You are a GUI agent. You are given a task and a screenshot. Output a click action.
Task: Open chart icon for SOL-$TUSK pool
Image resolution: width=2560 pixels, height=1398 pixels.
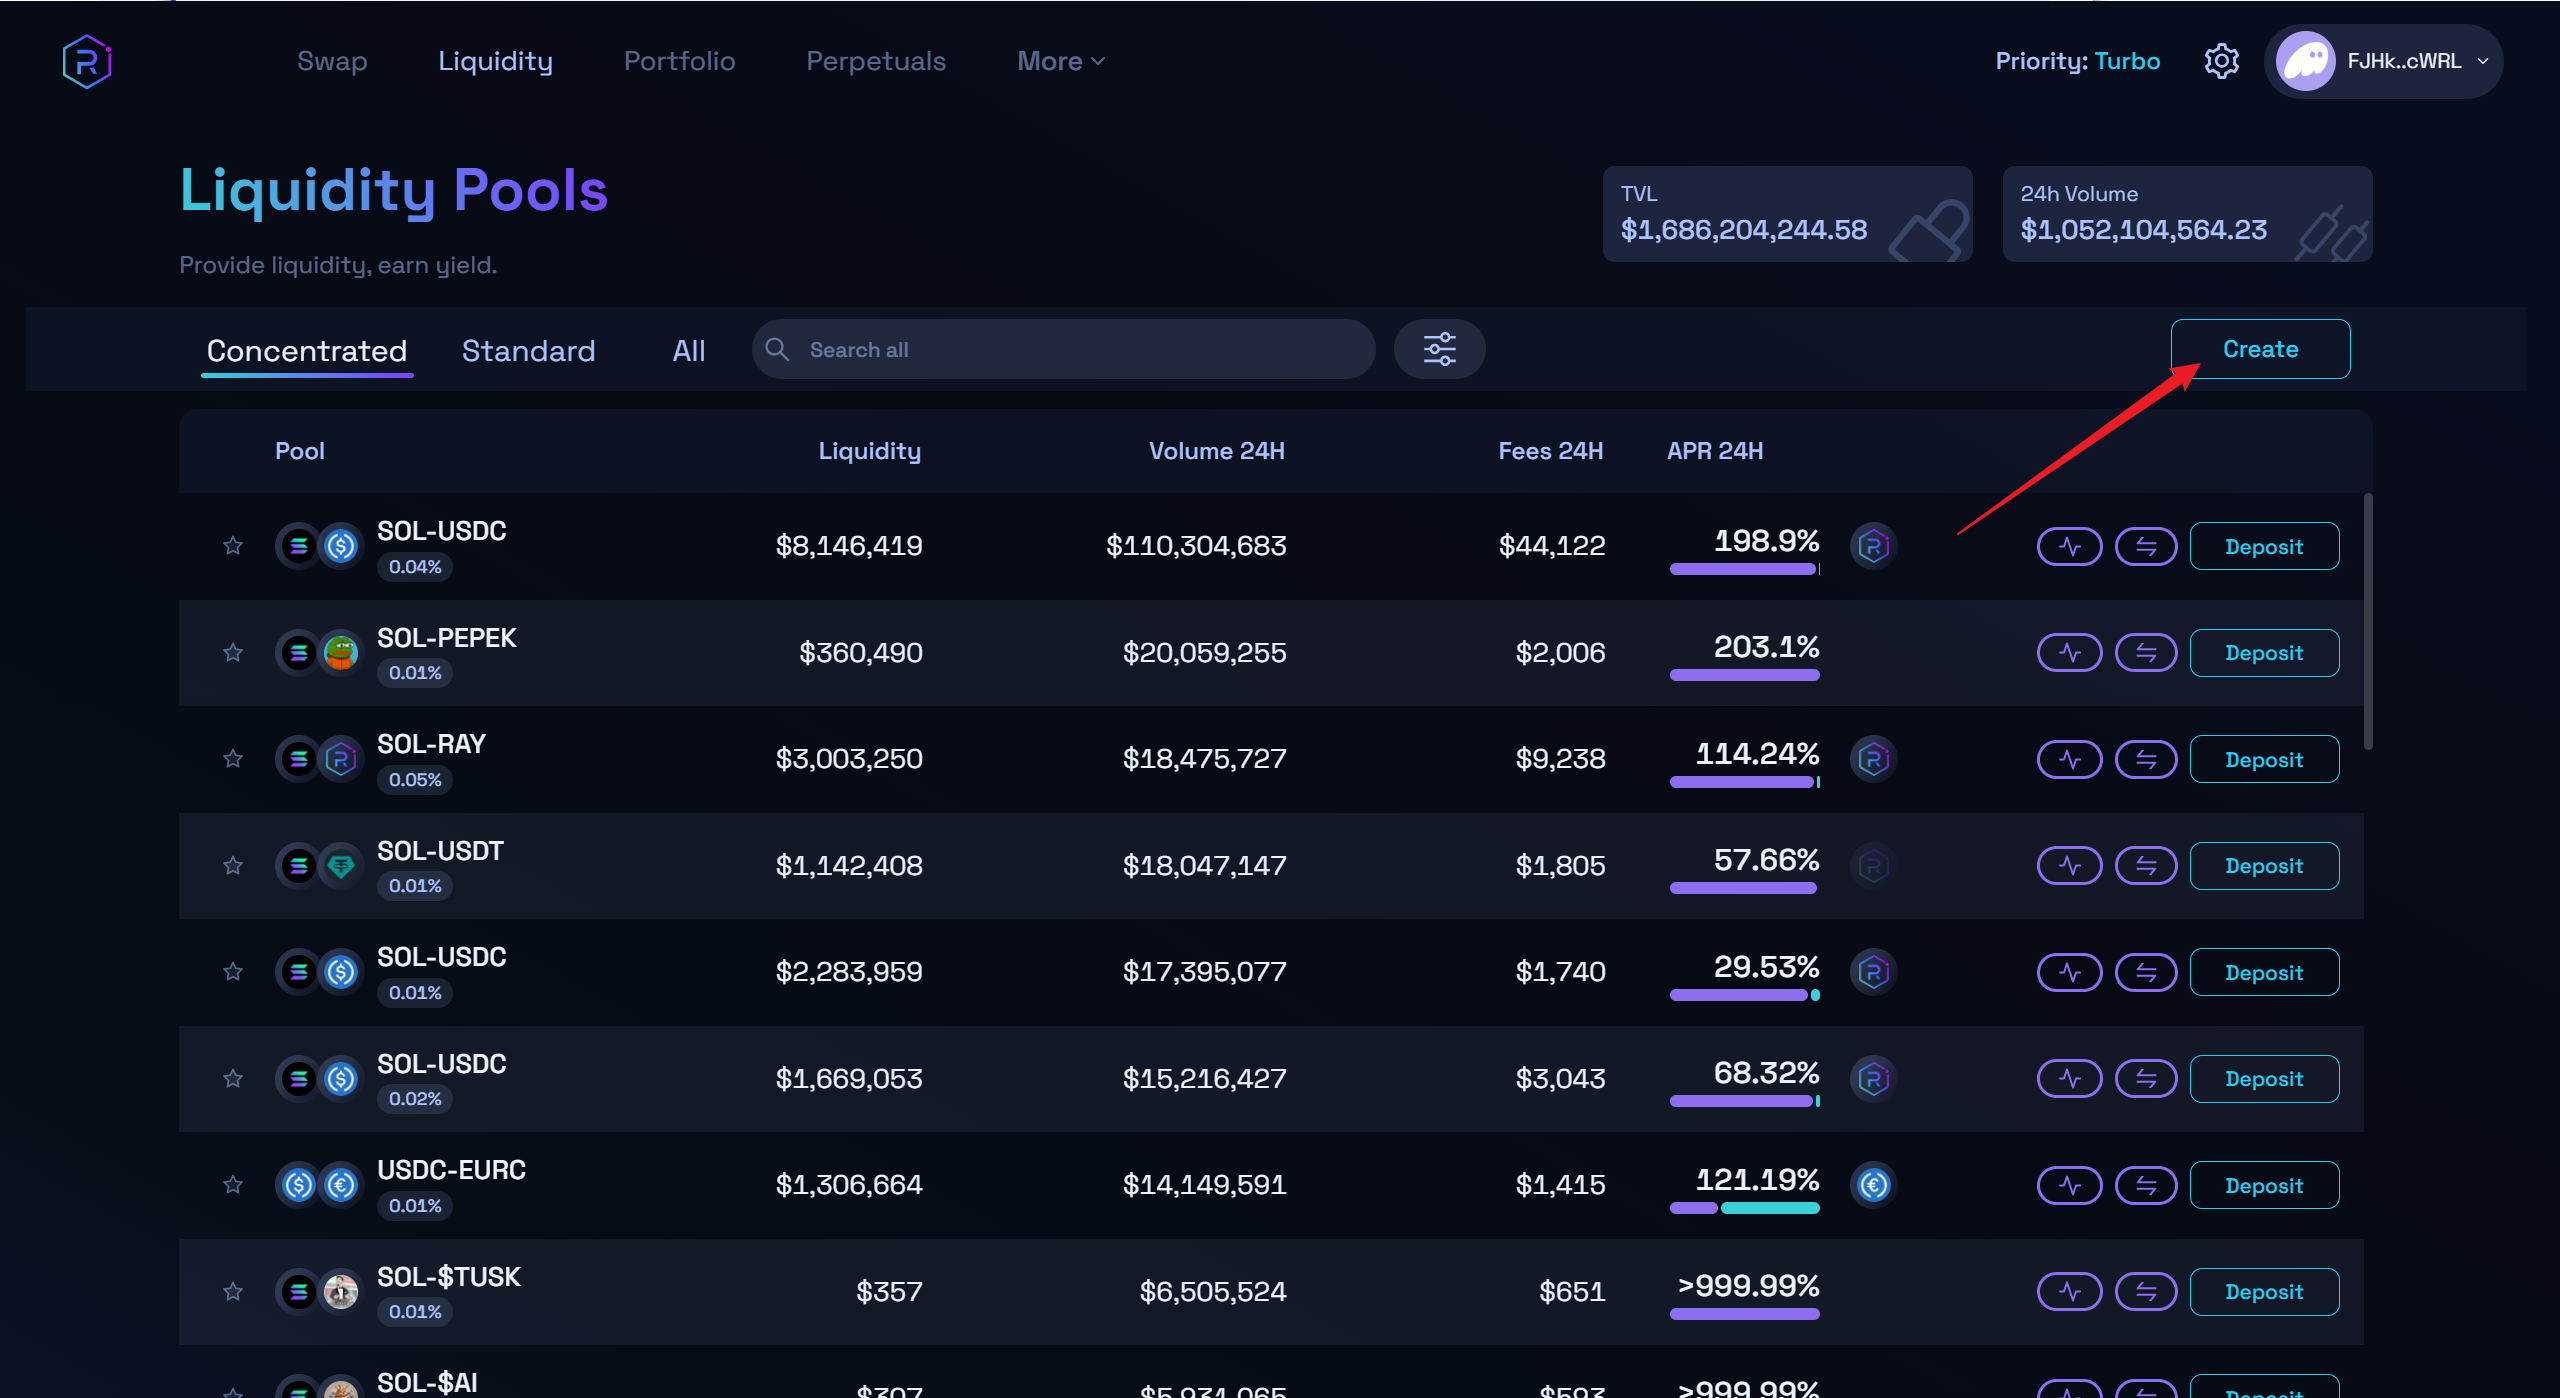[x=2069, y=1292]
